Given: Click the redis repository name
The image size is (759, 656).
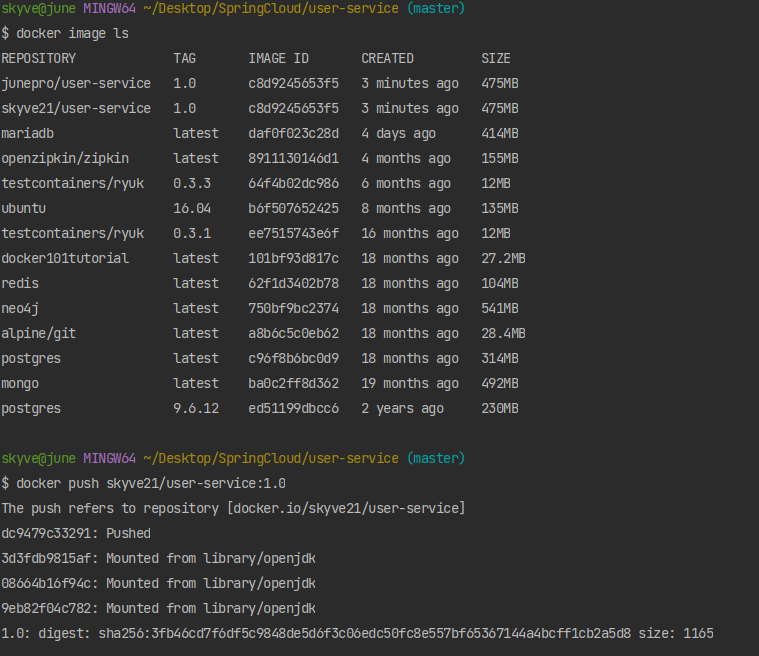Looking at the screenshot, I should tap(20, 284).
